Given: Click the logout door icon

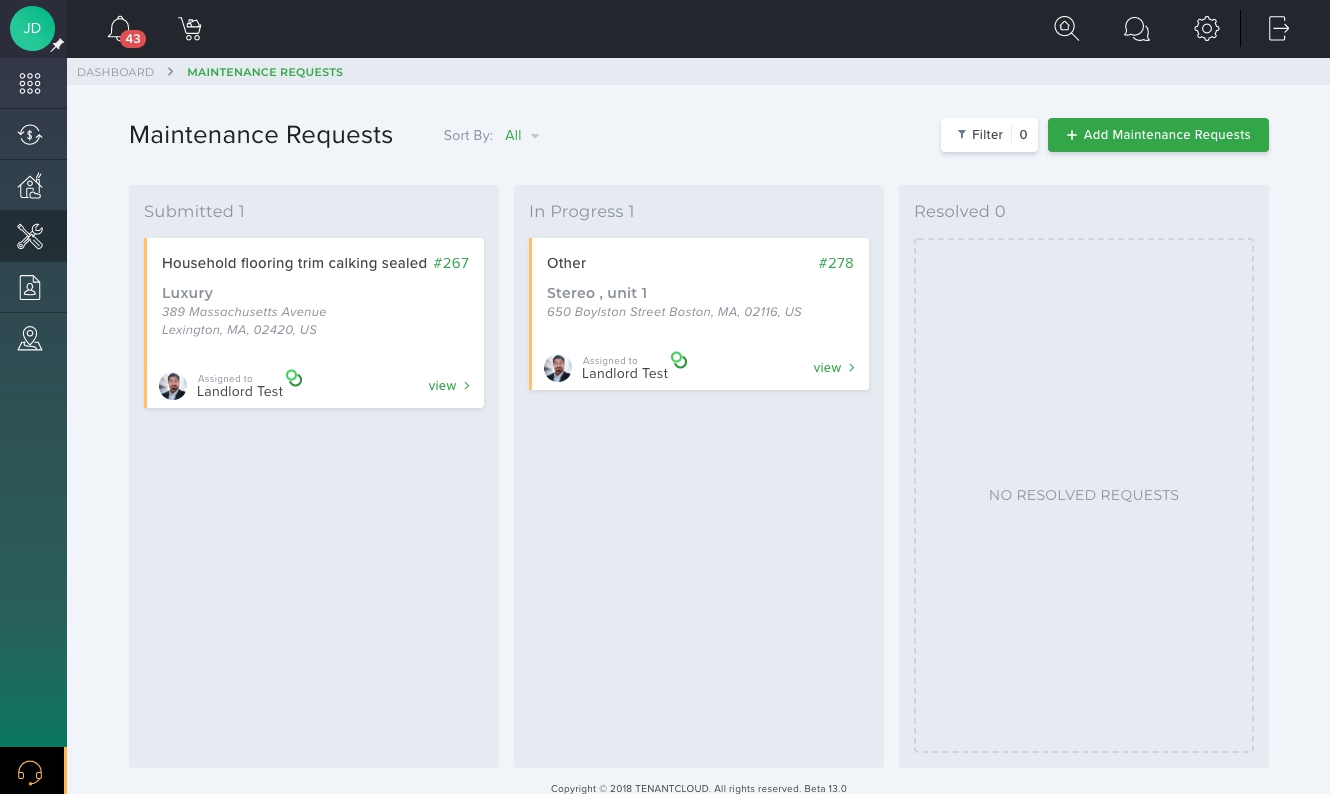Looking at the screenshot, I should (x=1279, y=28).
